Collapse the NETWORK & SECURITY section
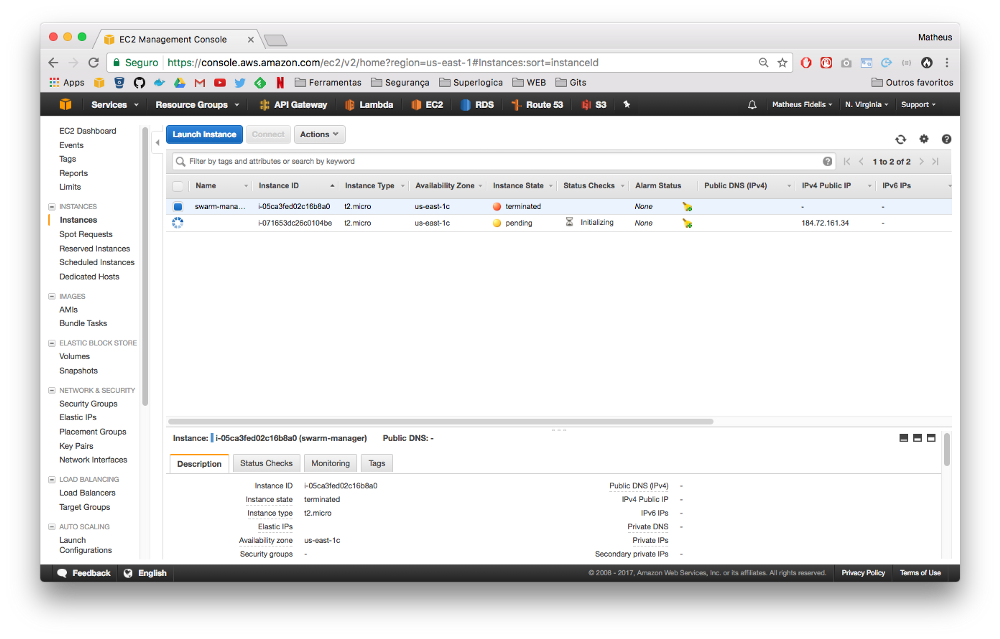 tap(52, 390)
